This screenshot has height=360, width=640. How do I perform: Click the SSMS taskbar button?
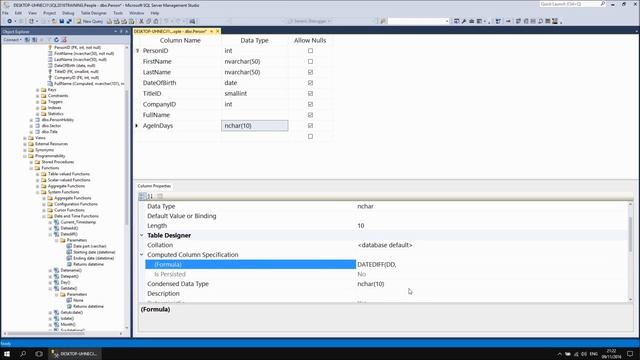[x=76, y=354]
